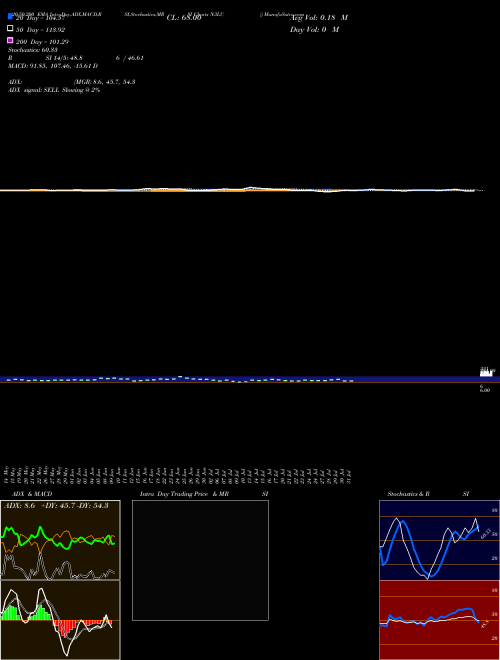This screenshot has height=660, width=500.
Task: Click the Avg Vol value label
Action: coord(319,18)
